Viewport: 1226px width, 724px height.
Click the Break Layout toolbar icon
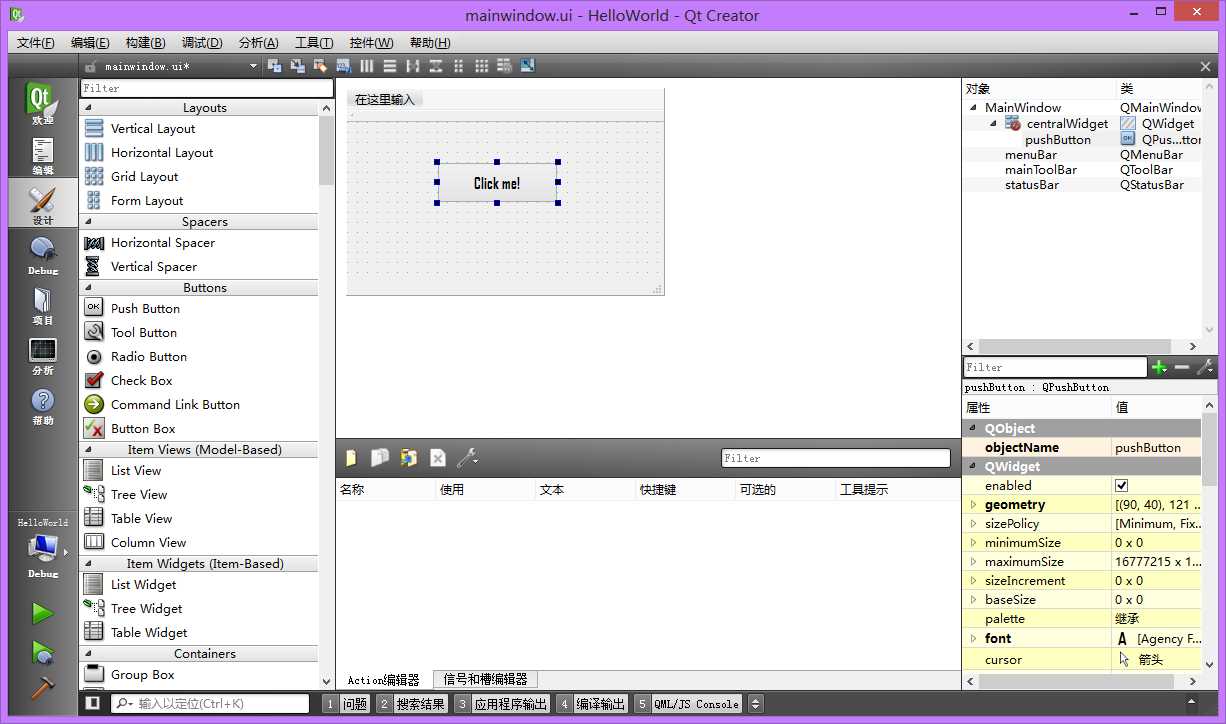pos(505,66)
